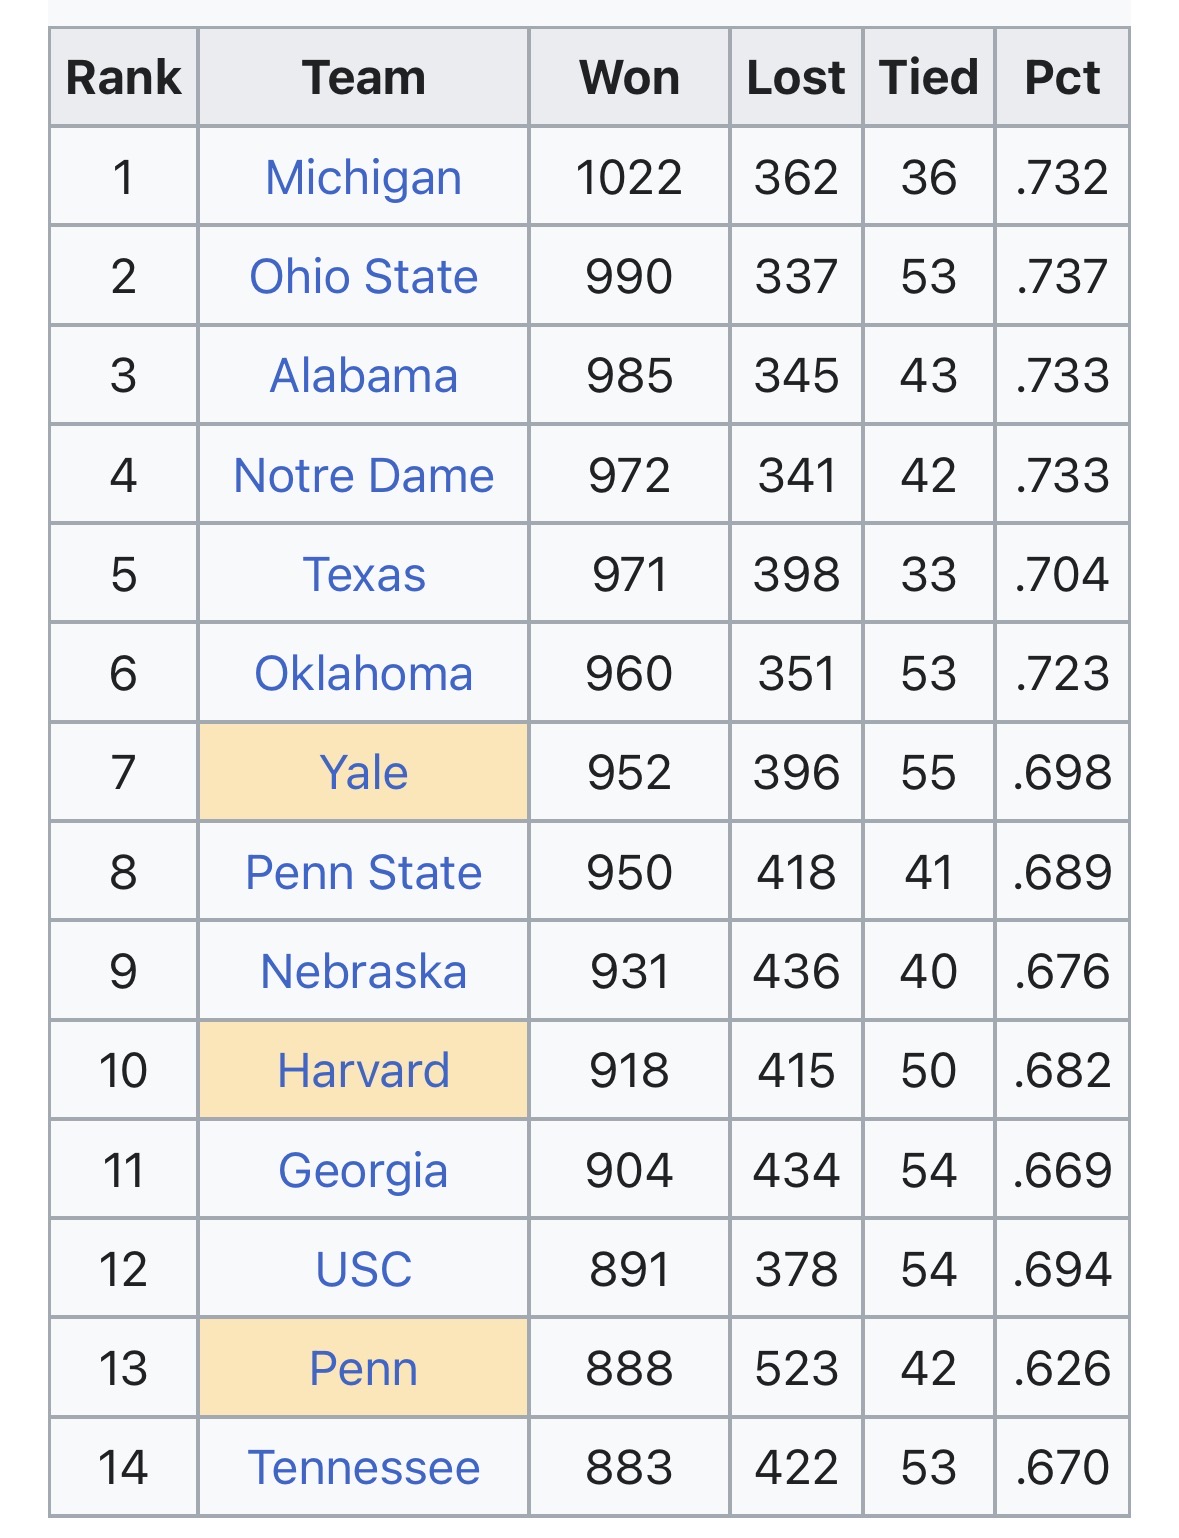Viewport: 1179px width, 1538px height.
Task: Open the Notre Dame link
Action: coord(363,475)
